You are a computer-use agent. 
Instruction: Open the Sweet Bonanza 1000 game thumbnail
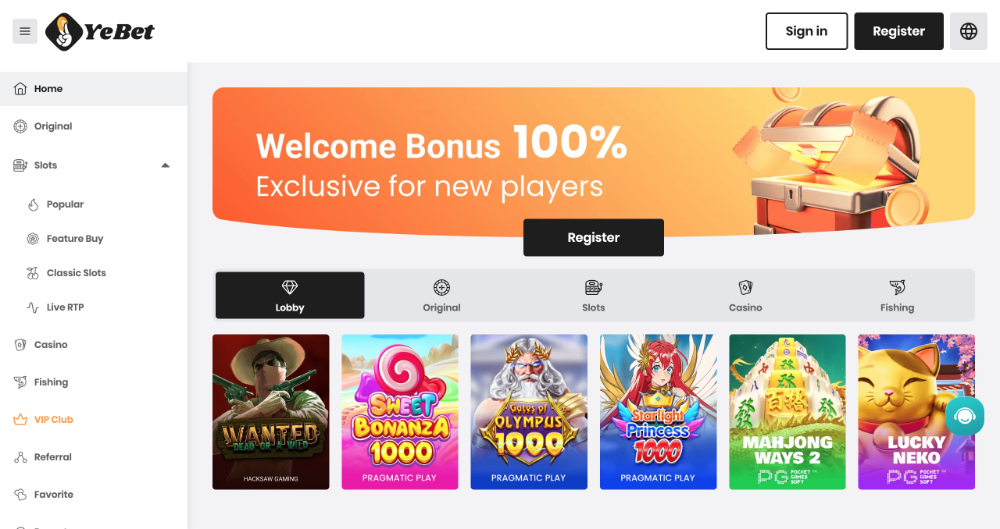pyautogui.click(x=400, y=411)
